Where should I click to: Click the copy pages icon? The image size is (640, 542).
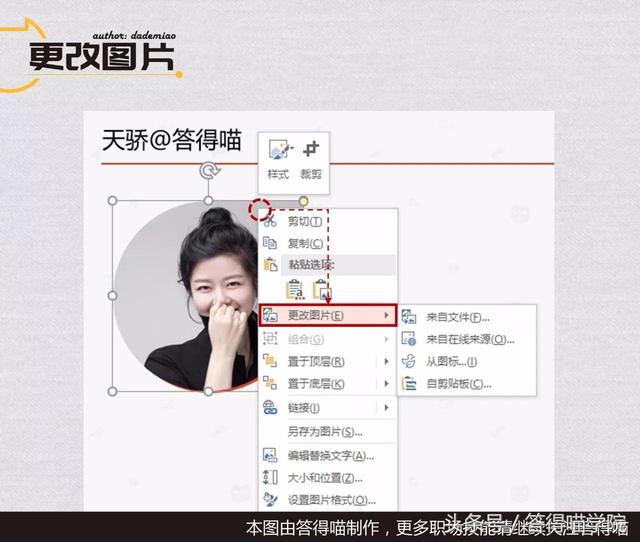(x=270, y=243)
